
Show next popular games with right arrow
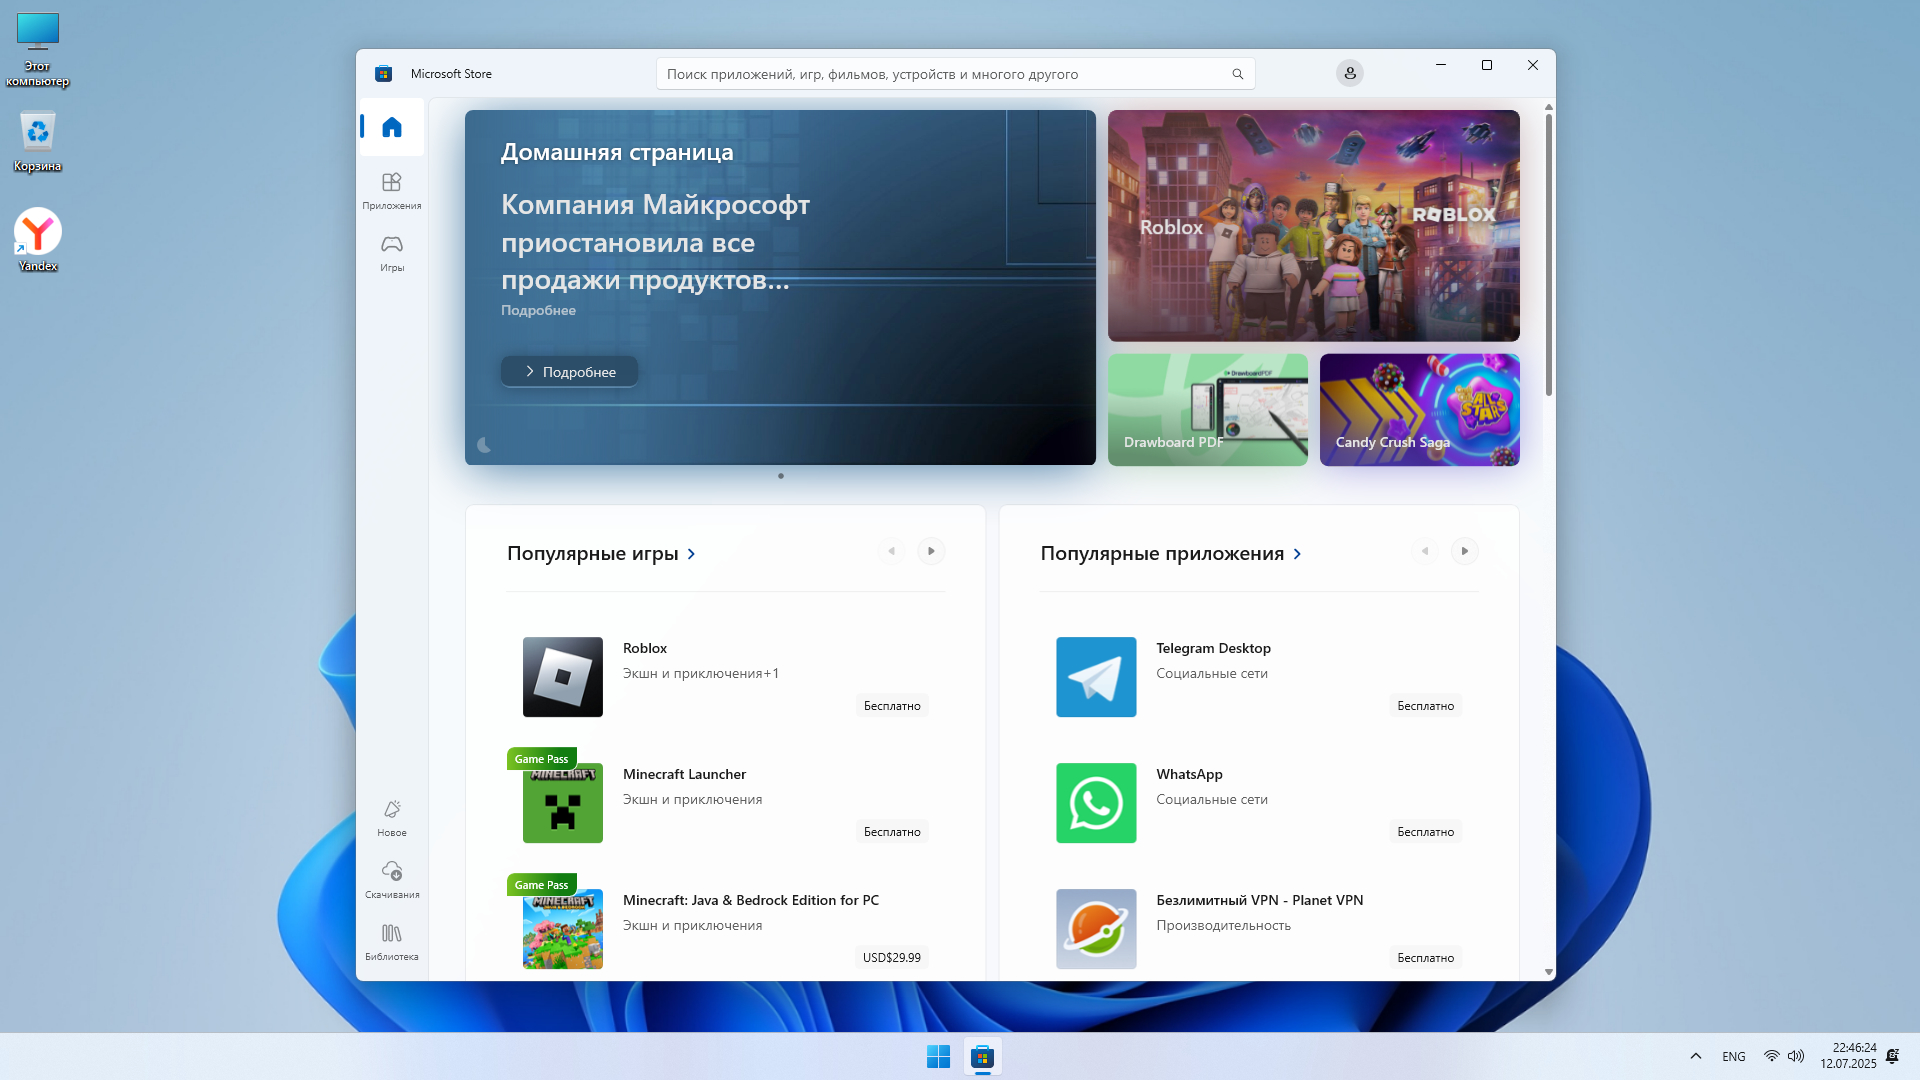point(931,551)
